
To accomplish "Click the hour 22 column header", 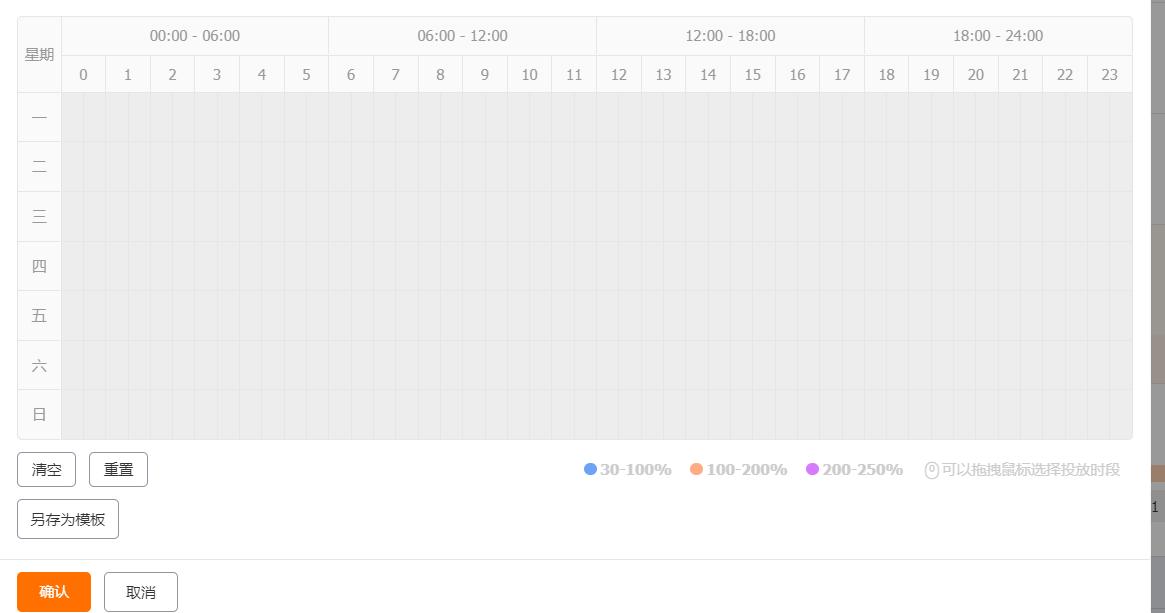I will click(1065, 74).
